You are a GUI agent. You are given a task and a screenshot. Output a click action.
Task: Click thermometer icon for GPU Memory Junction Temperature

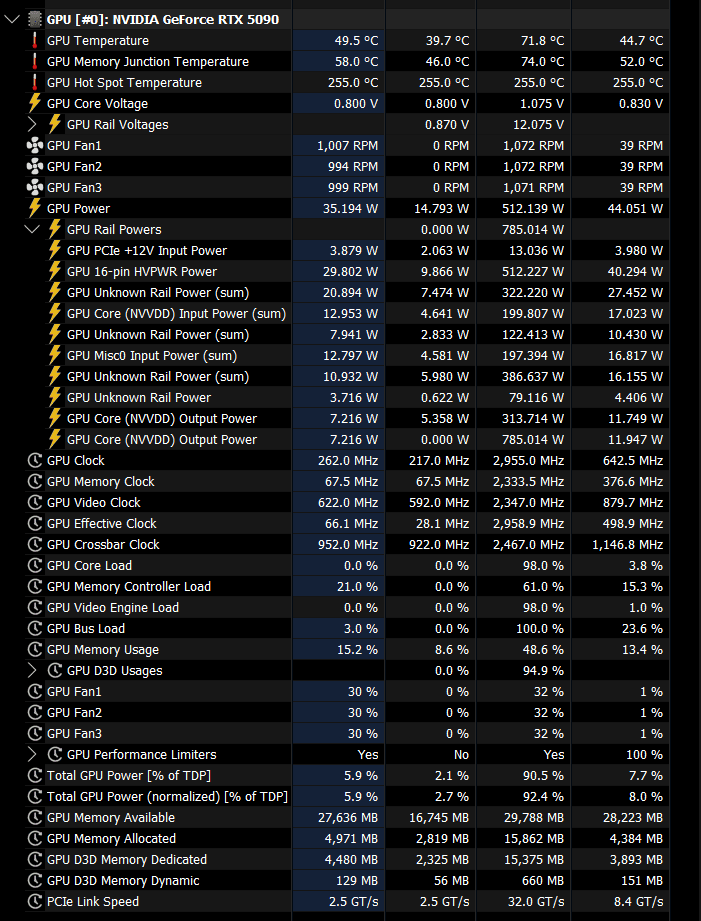35,62
